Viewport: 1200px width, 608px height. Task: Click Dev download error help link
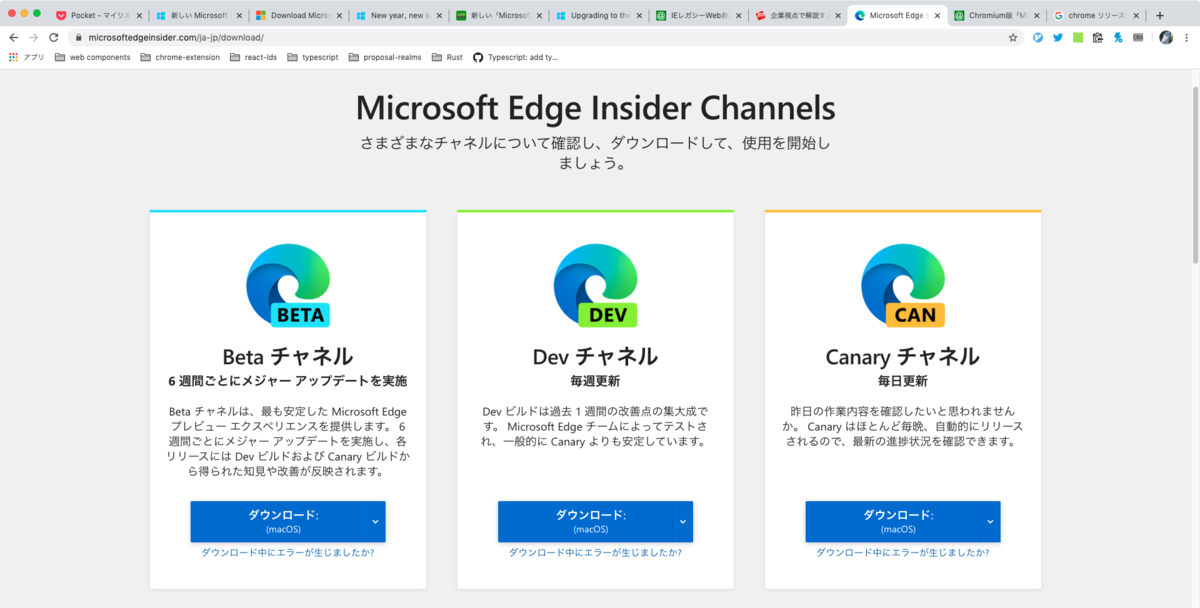(596, 552)
